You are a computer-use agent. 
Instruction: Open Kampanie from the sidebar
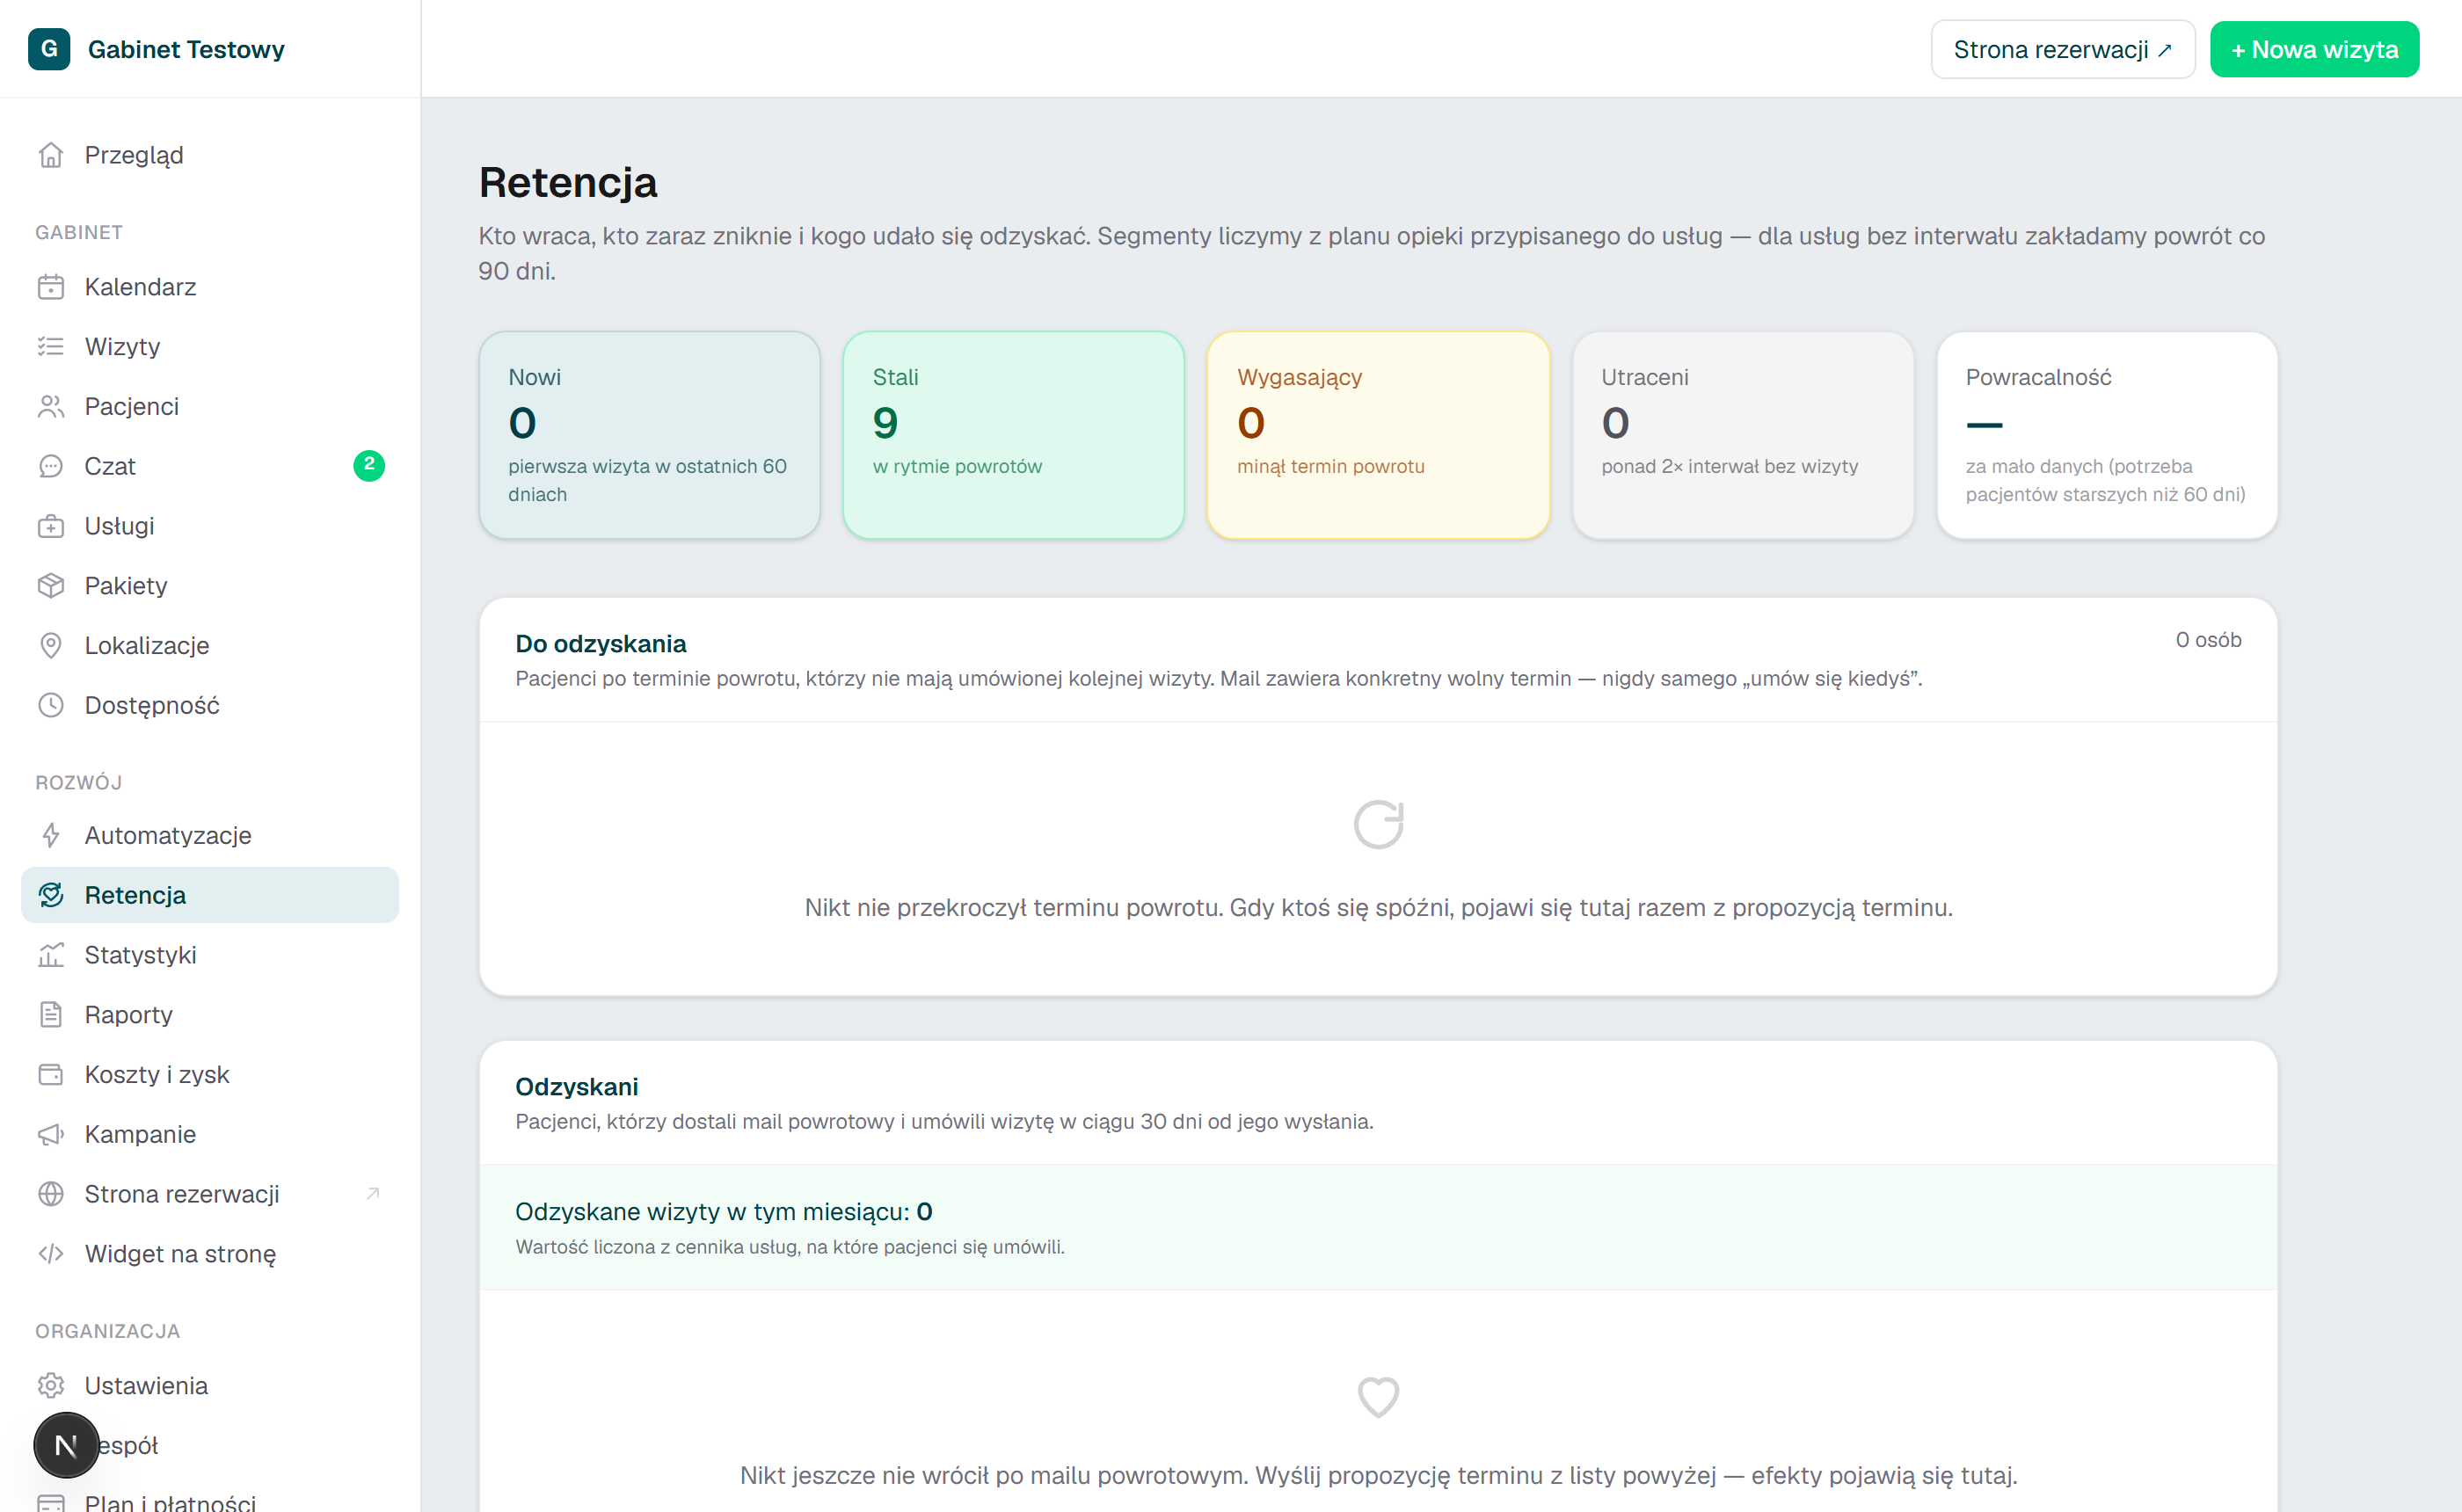(210, 1134)
